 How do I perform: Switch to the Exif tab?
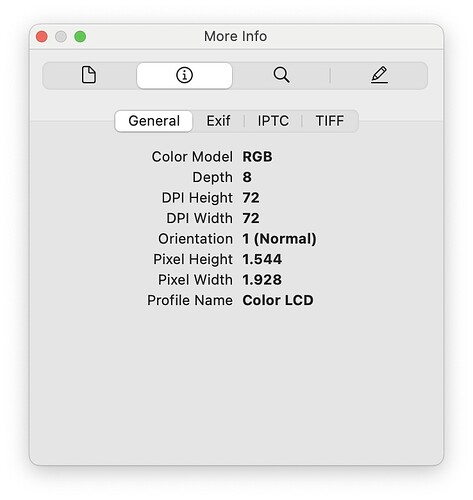pyautogui.click(x=218, y=121)
